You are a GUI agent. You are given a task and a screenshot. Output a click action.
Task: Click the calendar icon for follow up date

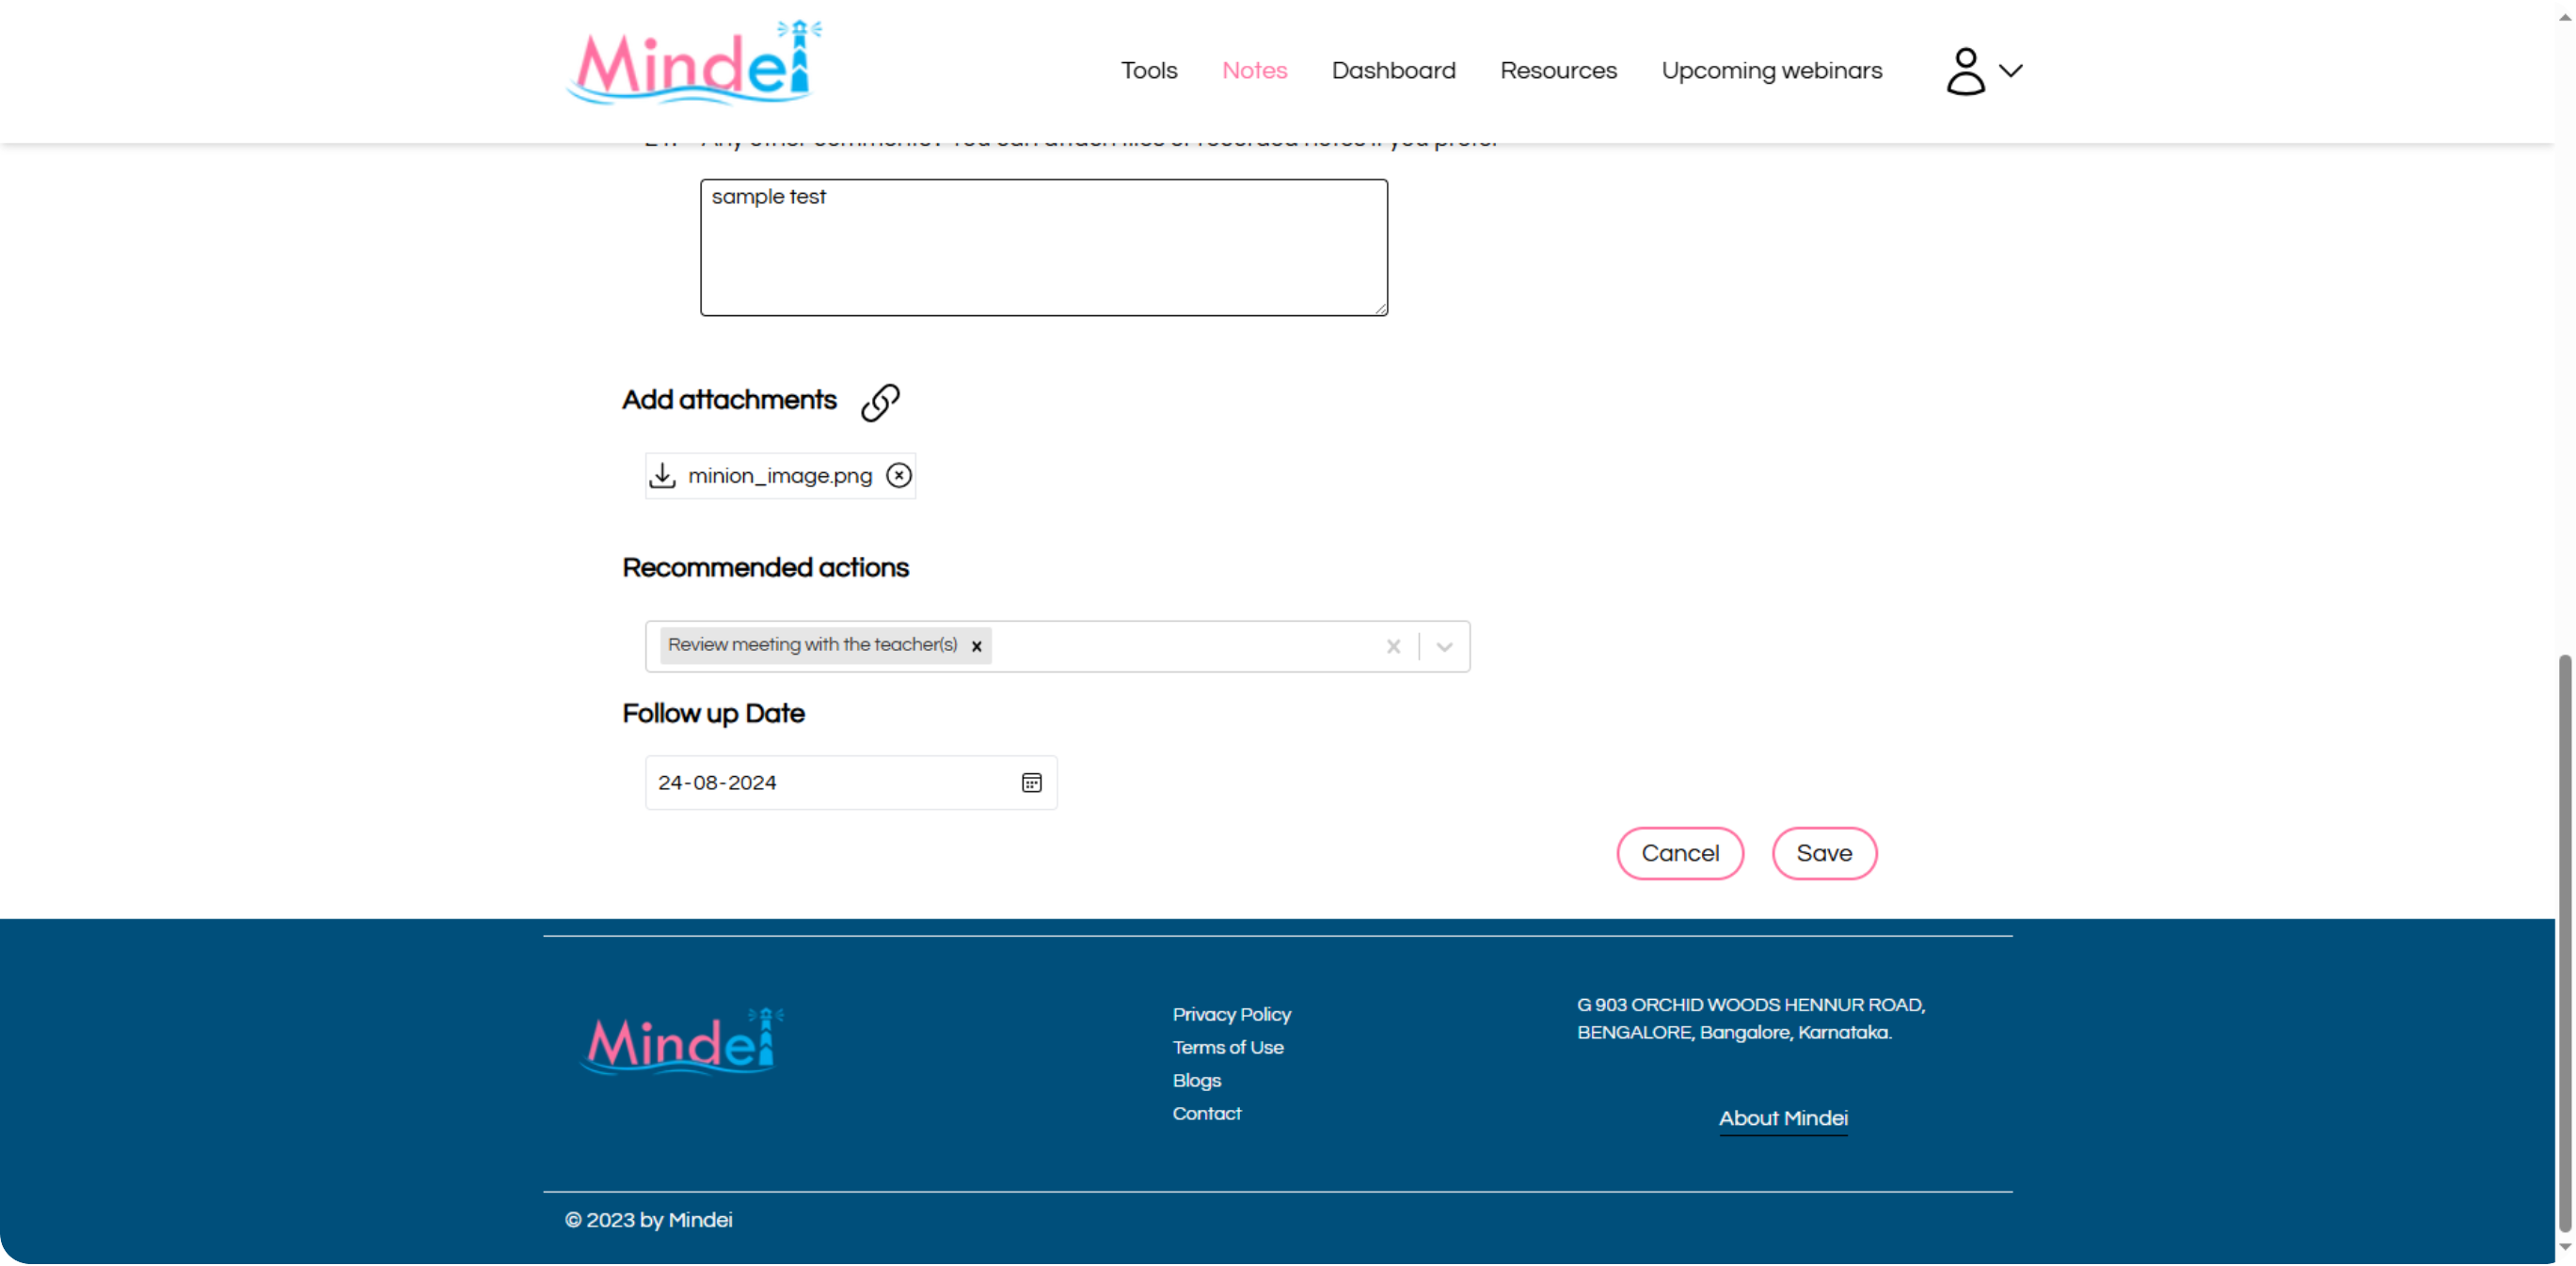[1032, 782]
